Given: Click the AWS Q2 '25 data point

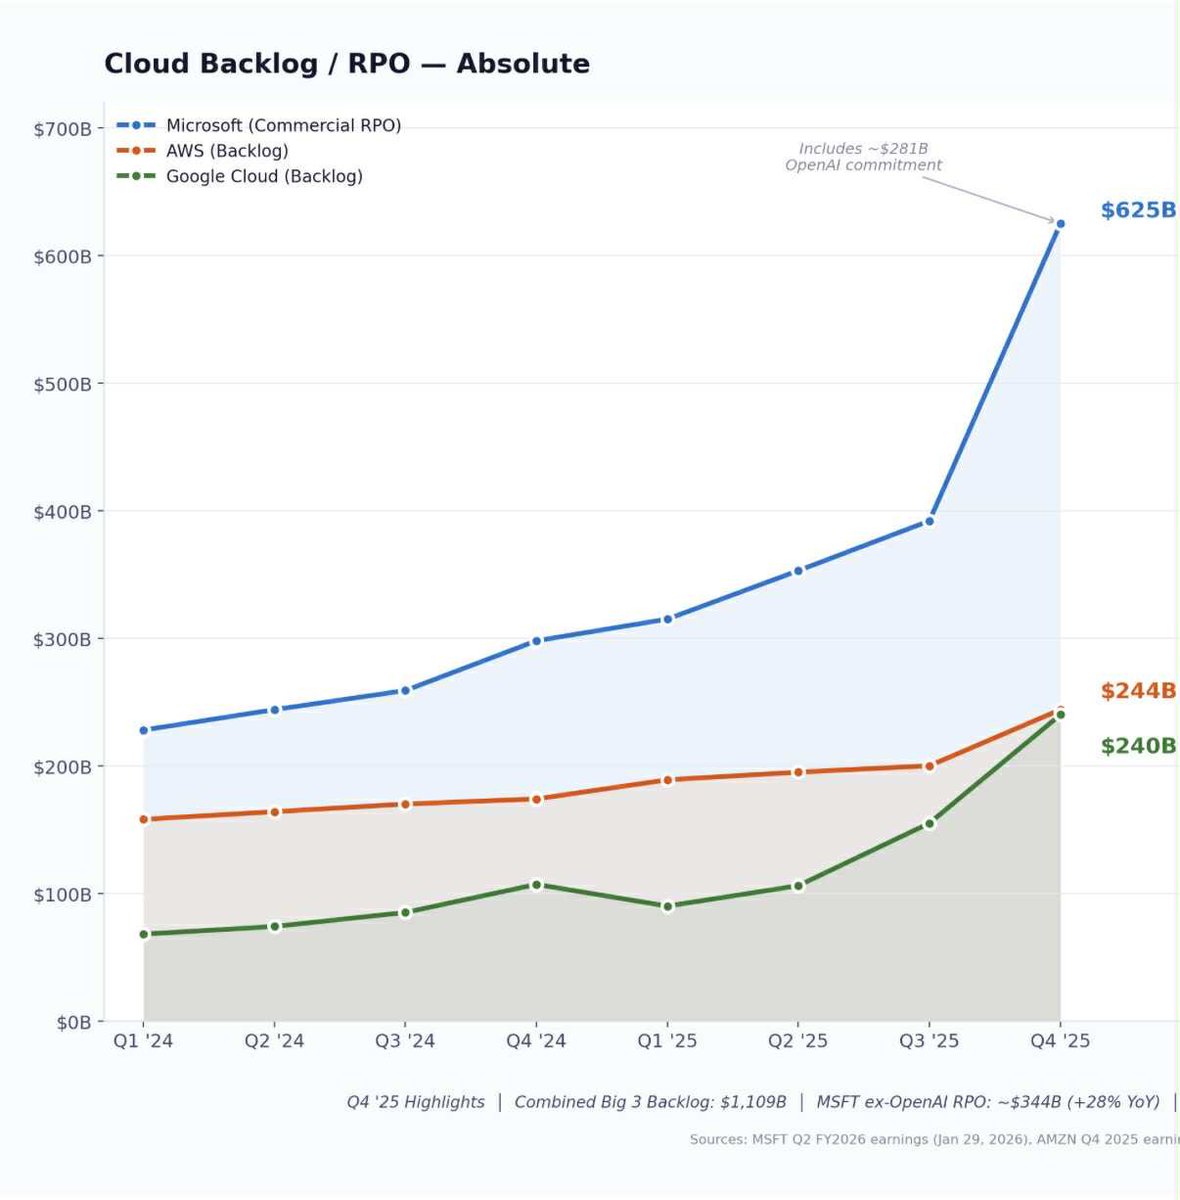Looking at the screenshot, I should (x=798, y=772).
